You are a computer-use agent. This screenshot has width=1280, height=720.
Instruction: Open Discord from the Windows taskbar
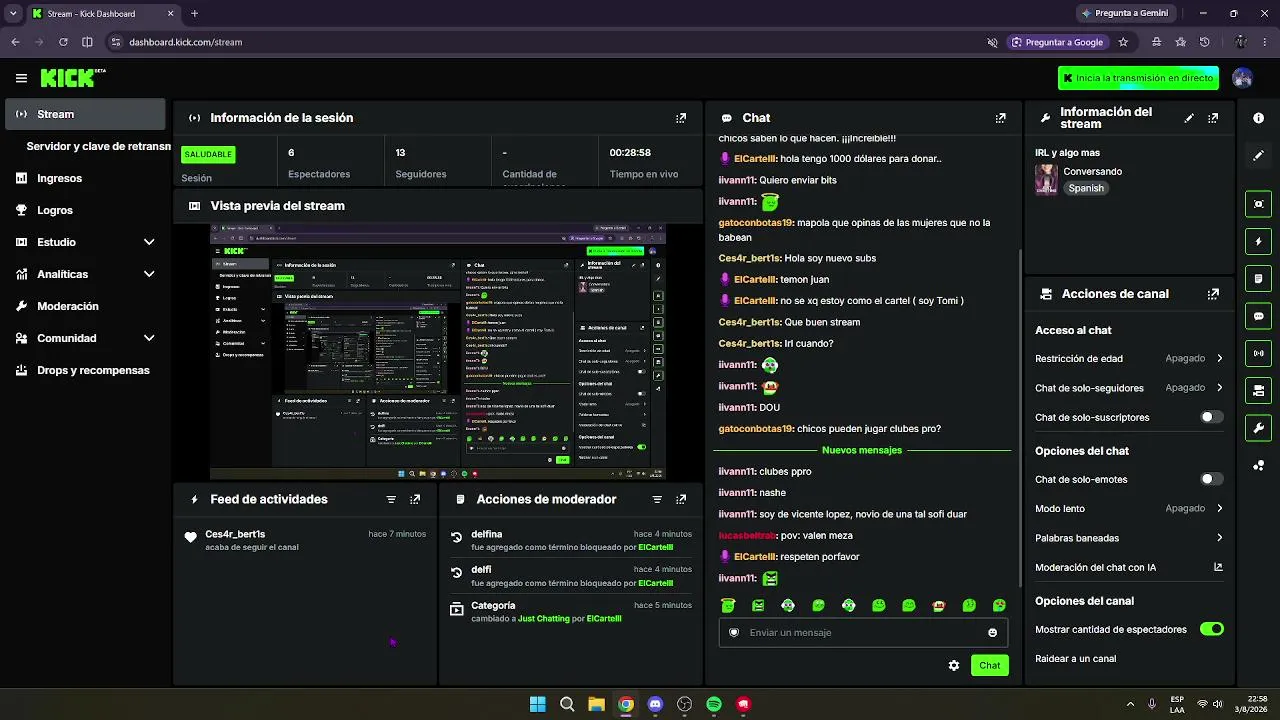pos(655,704)
